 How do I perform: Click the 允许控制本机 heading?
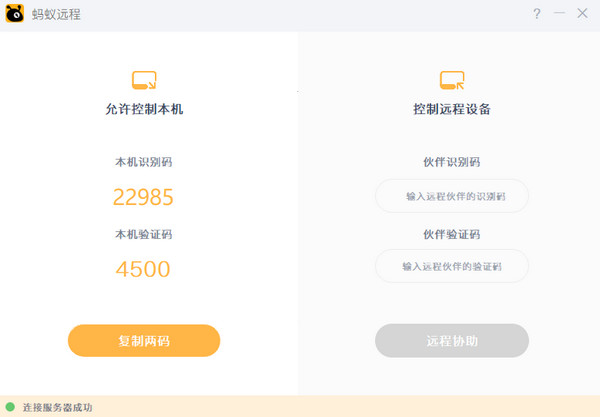click(144, 110)
